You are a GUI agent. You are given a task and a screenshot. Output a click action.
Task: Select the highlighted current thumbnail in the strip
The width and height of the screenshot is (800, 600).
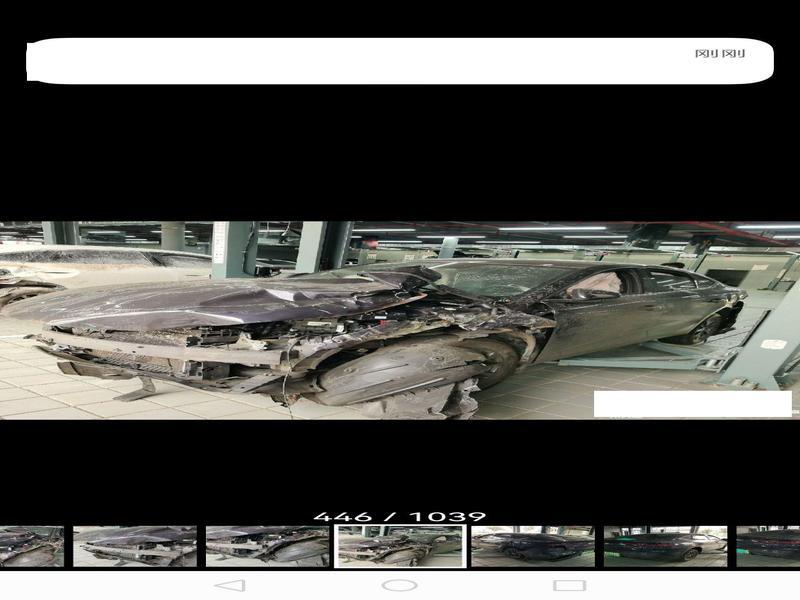click(400, 547)
